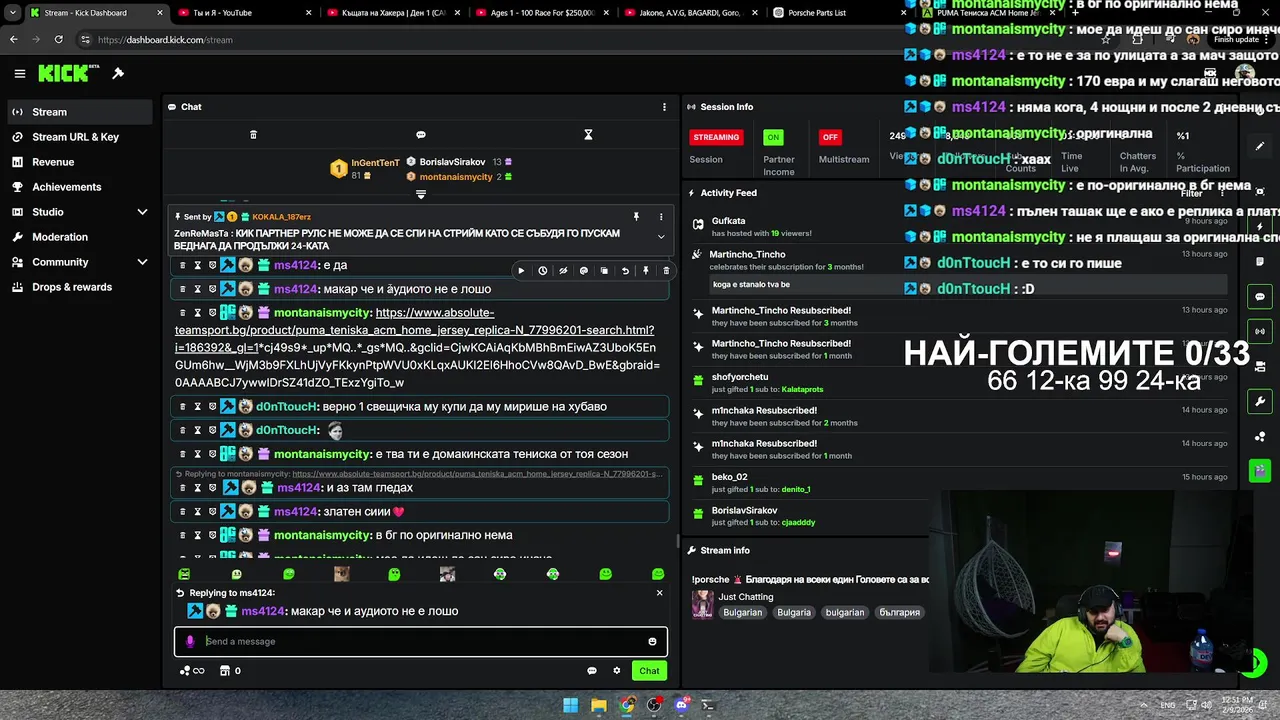This screenshot has height=720, width=1280.
Task: Open the Chat panel three-dot menu
Action: (664, 107)
